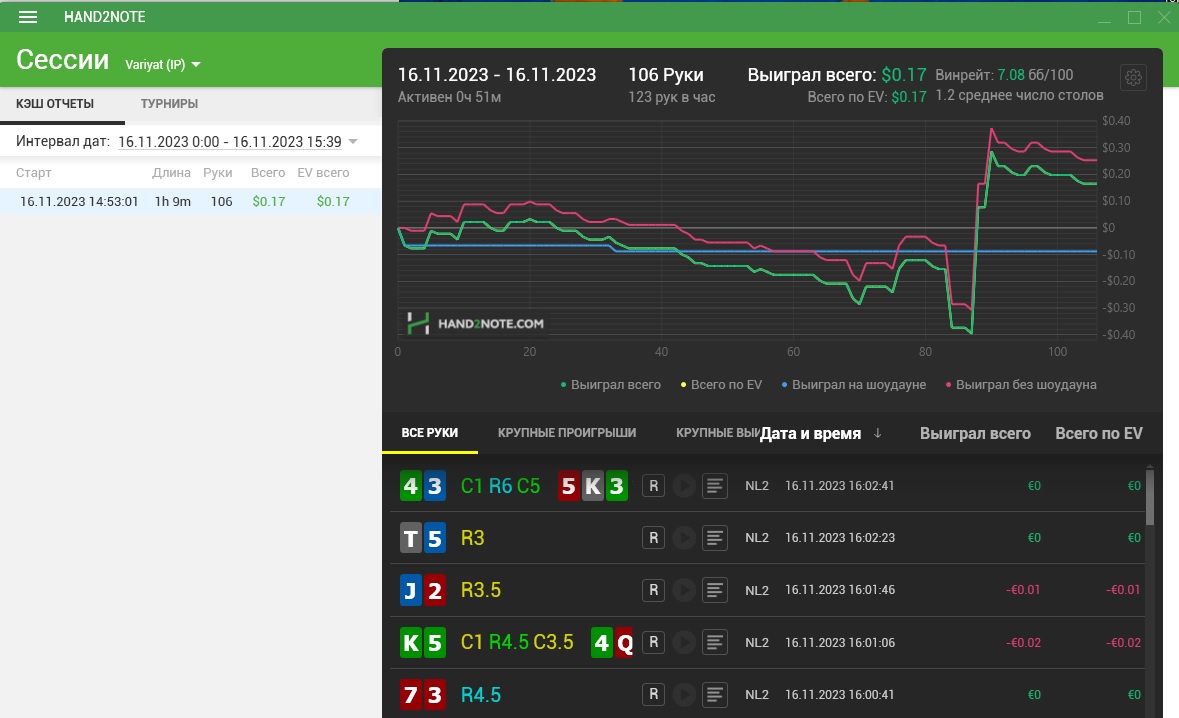Toggle Выиграл всего legend series
The image size is (1179, 718).
tap(611, 384)
